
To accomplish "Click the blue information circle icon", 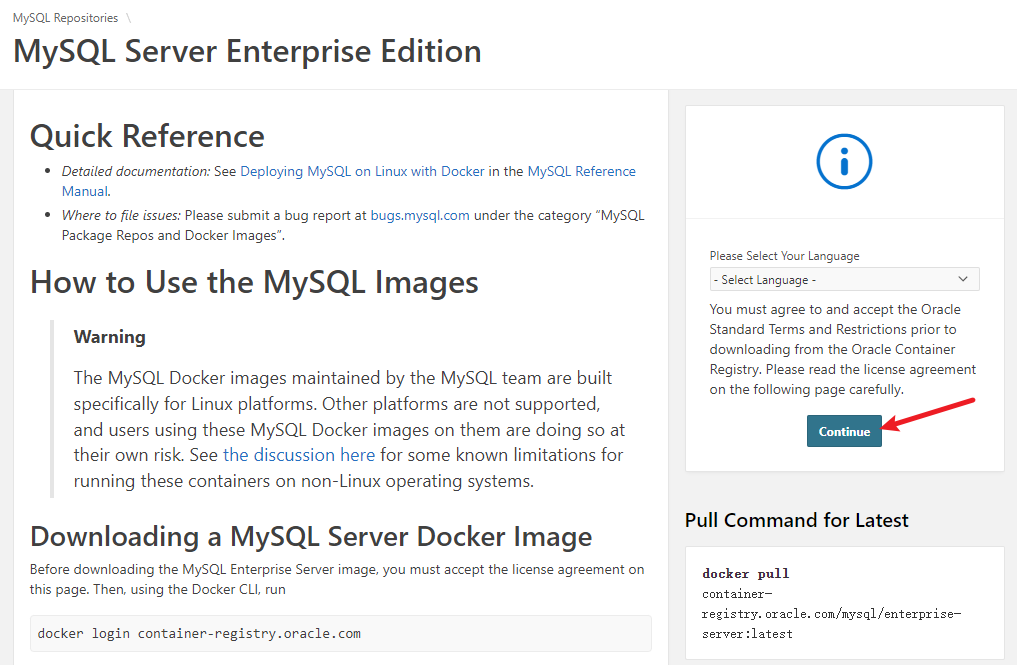I will [x=844, y=162].
